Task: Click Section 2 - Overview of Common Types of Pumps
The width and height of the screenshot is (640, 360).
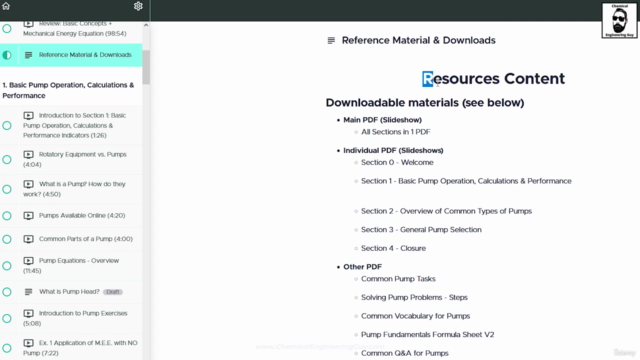Action: pyautogui.click(x=447, y=211)
